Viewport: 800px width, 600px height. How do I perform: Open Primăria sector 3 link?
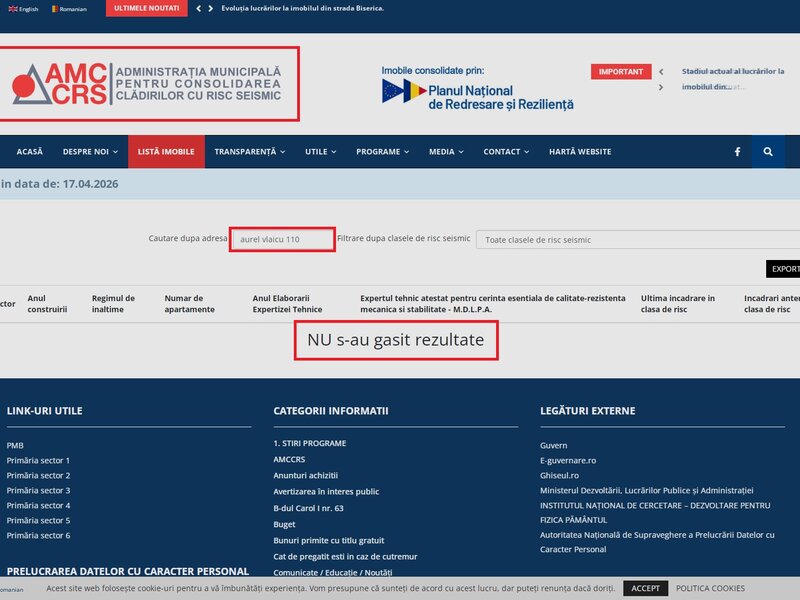click(x=38, y=490)
